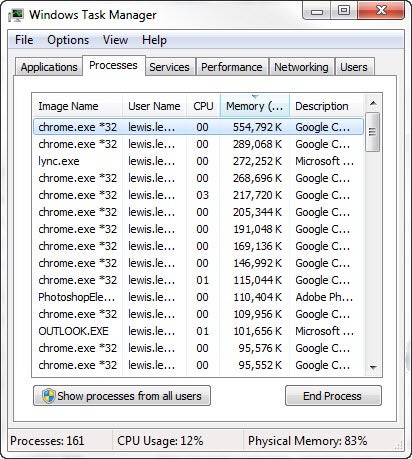Click the End Process button
The image size is (412, 459).
point(333,396)
